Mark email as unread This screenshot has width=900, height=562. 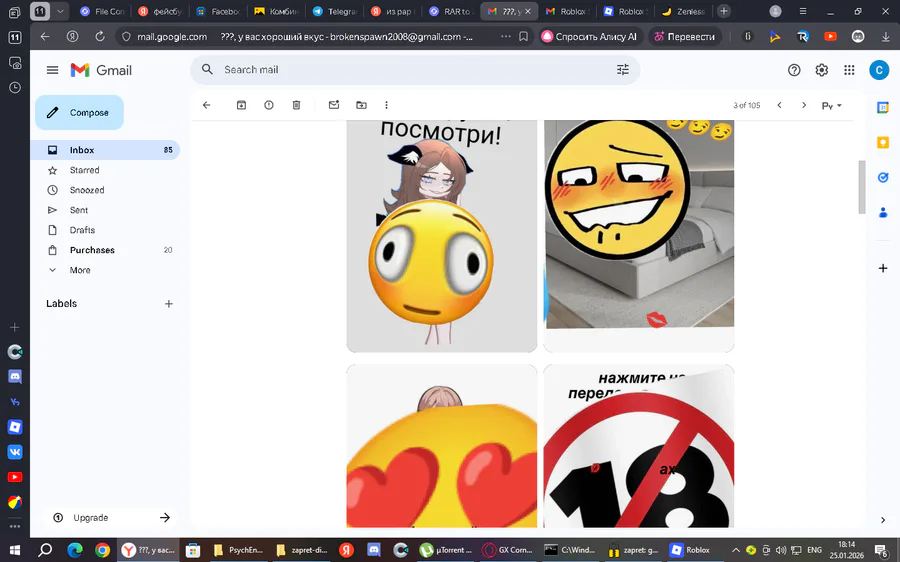click(333, 105)
